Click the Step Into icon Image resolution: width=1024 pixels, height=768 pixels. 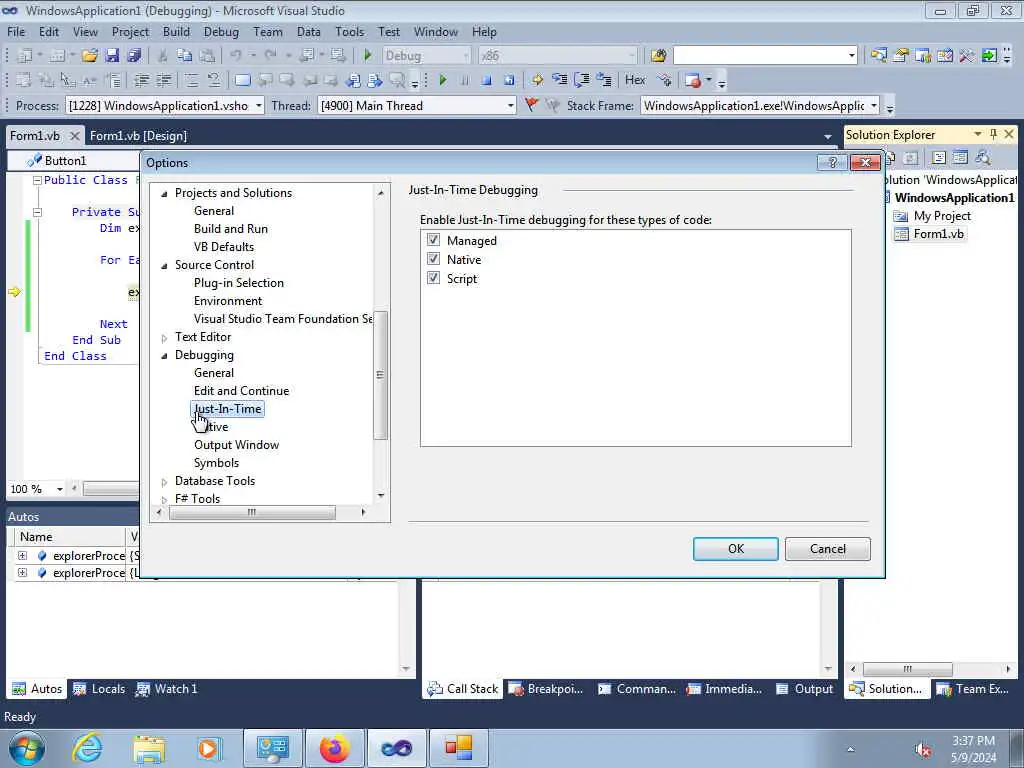[x=559, y=80]
